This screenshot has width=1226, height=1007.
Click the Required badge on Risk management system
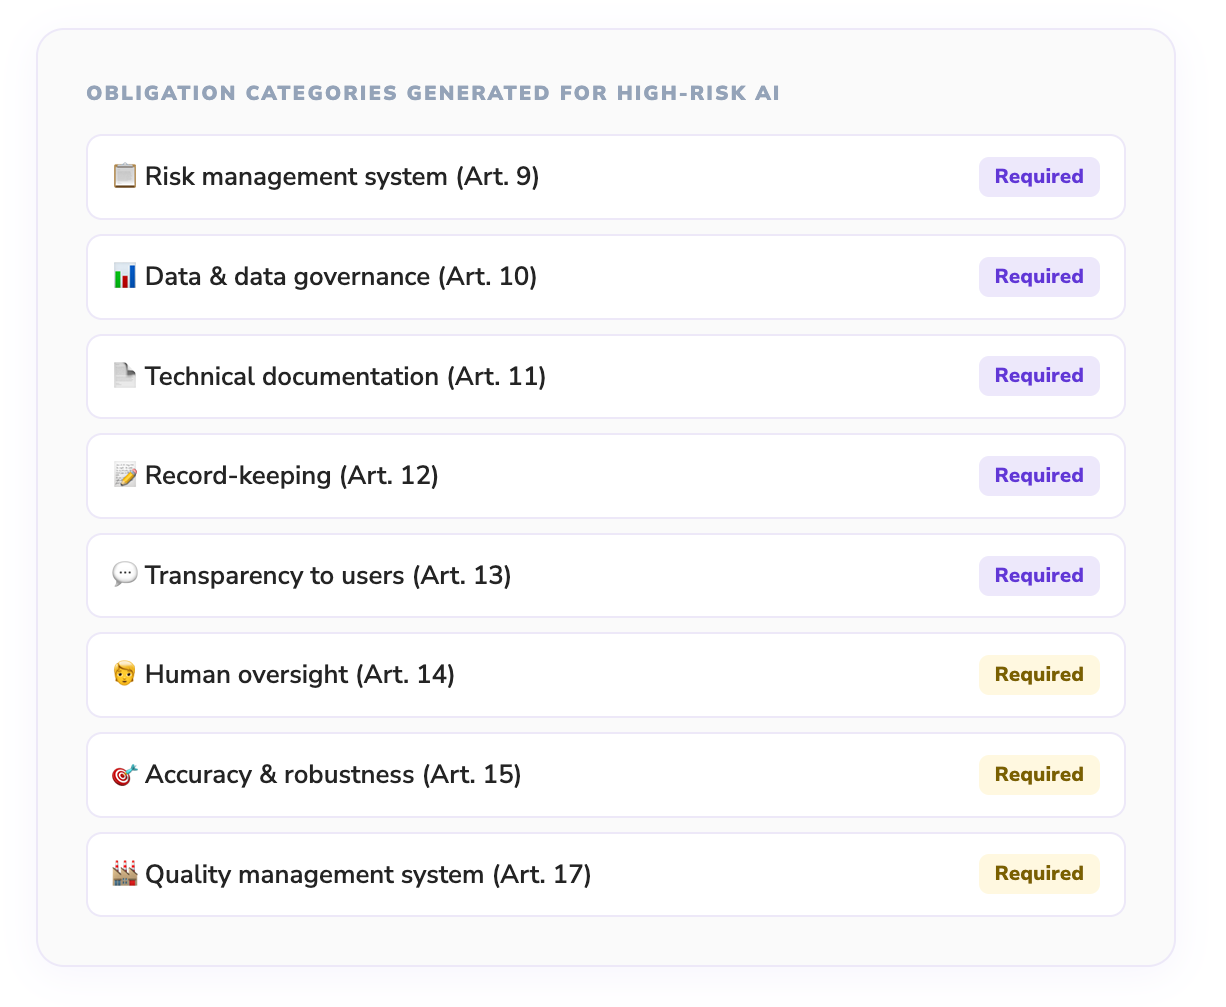pos(1038,177)
